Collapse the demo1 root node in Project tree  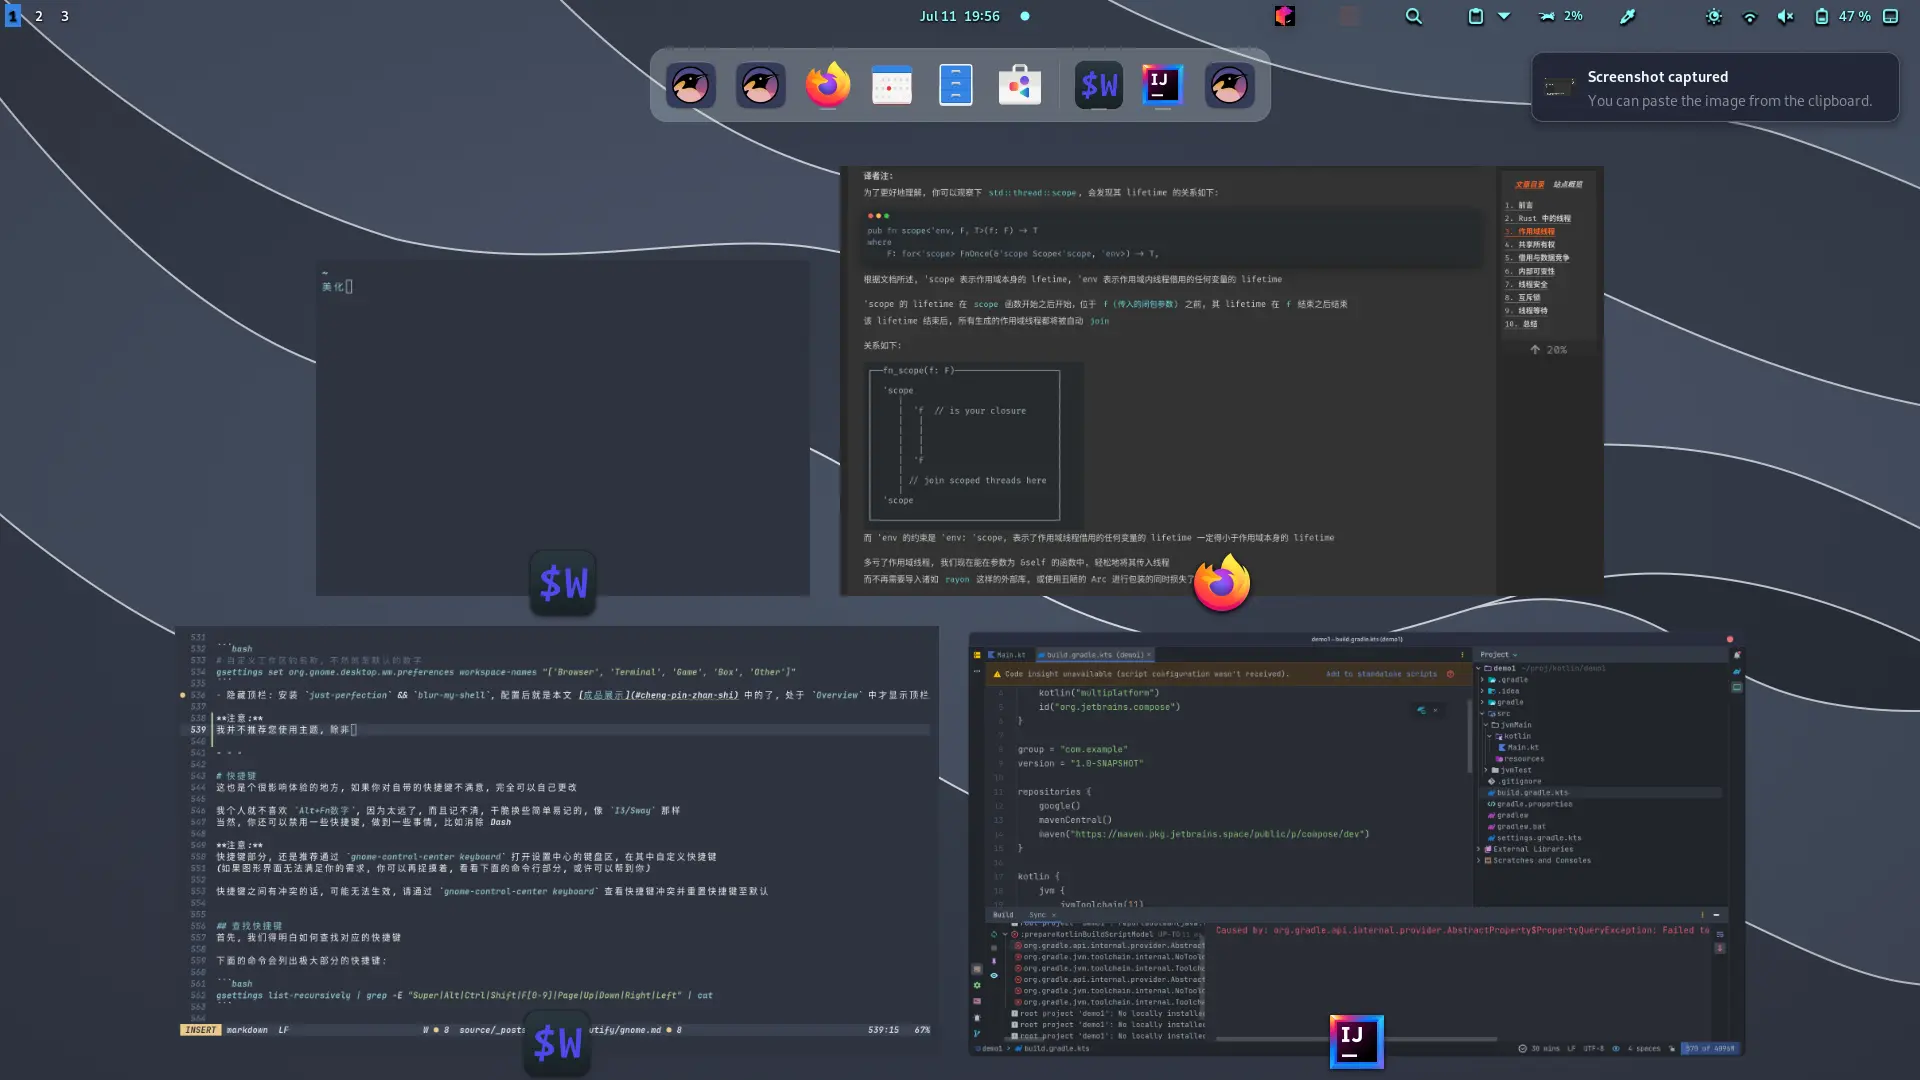[x=1478, y=668]
